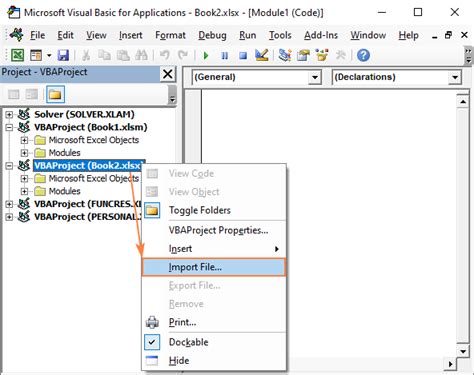The width and height of the screenshot is (474, 375).
Task: Click View Code icon in Project pane
Action: 14,95
